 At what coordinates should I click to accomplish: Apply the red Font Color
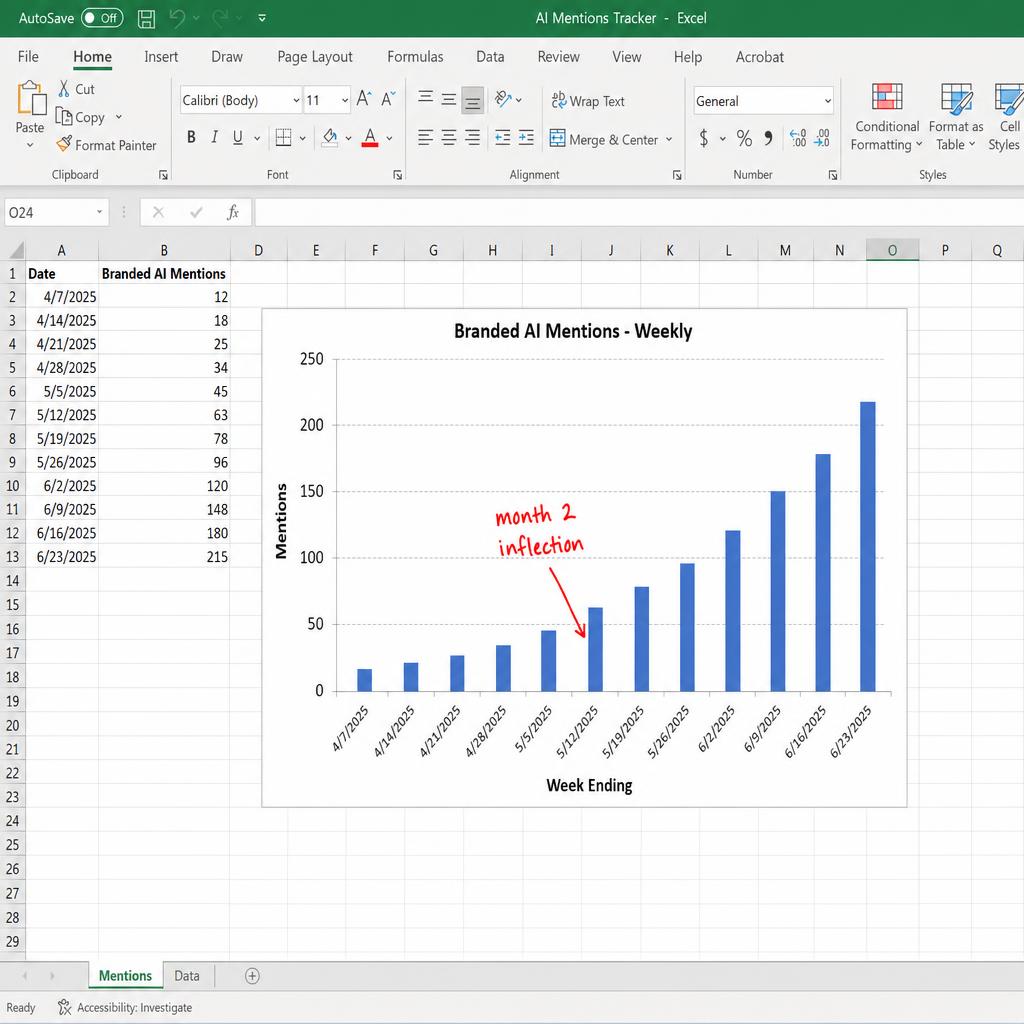[x=370, y=137]
